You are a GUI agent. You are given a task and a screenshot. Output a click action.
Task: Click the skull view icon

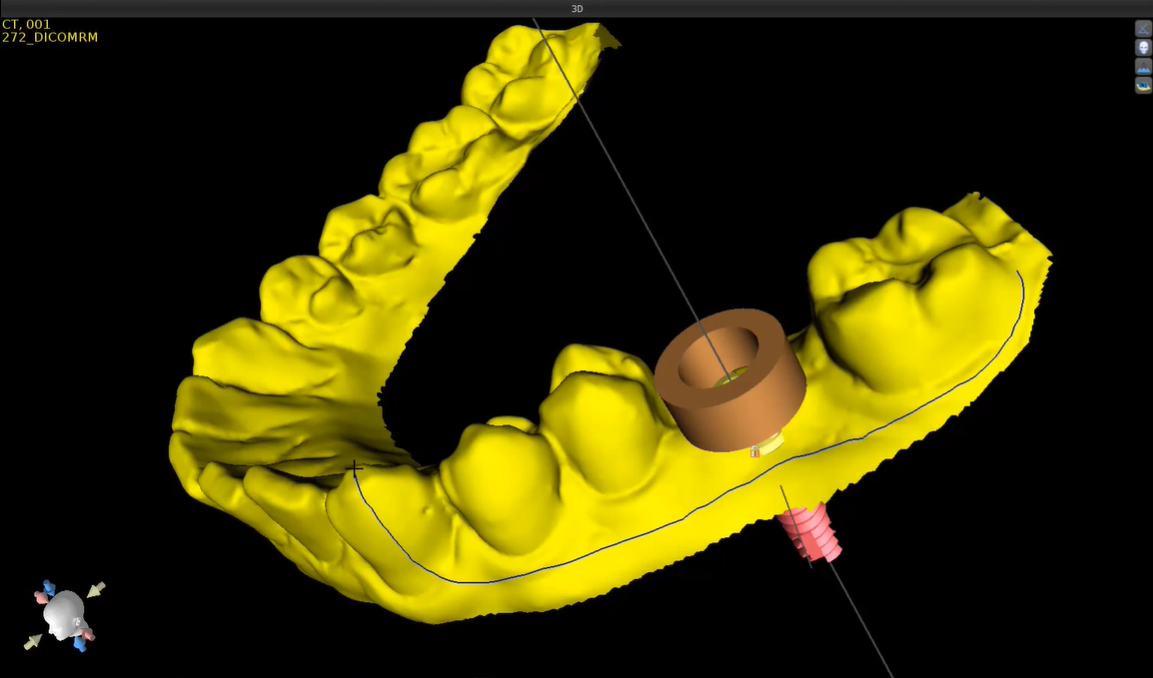1143,48
